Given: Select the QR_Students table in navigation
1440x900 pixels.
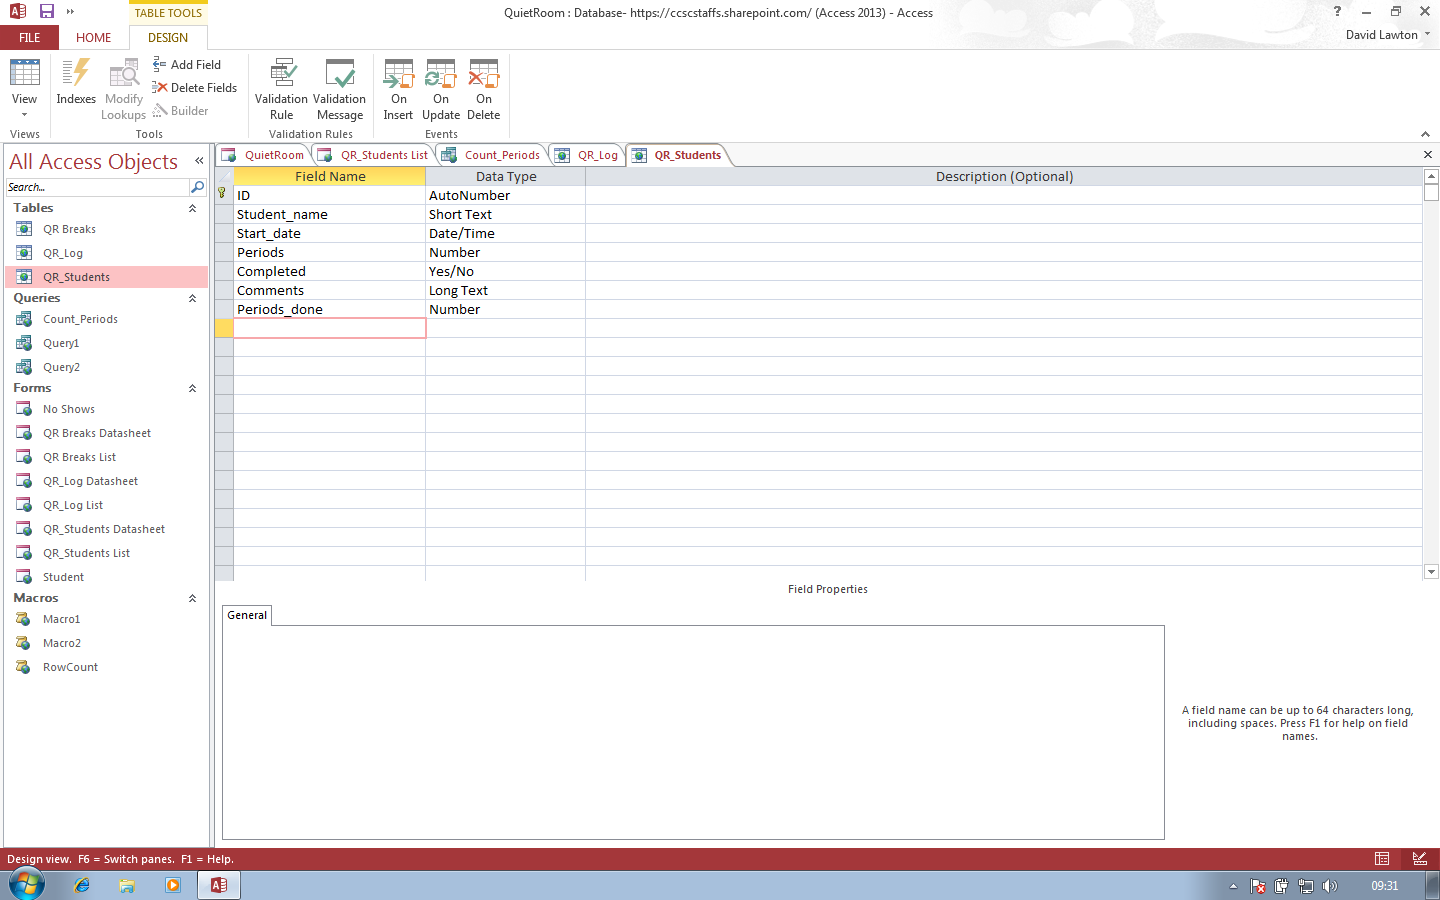Looking at the screenshot, I should point(106,277).
